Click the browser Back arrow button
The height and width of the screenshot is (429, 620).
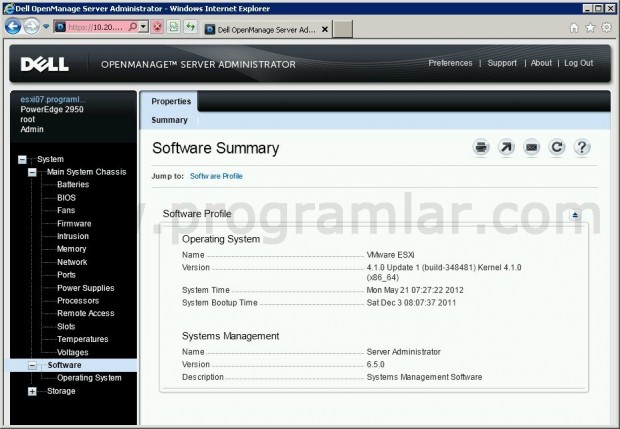click(13, 27)
